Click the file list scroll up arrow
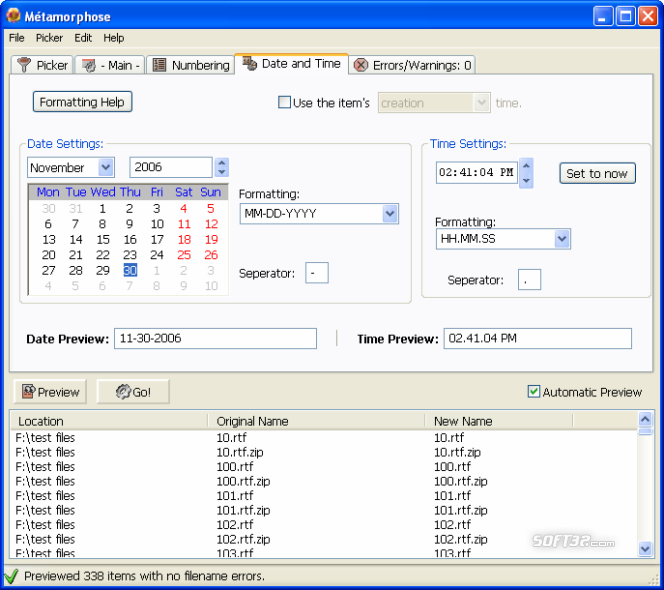This screenshot has width=664, height=590. click(645, 419)
